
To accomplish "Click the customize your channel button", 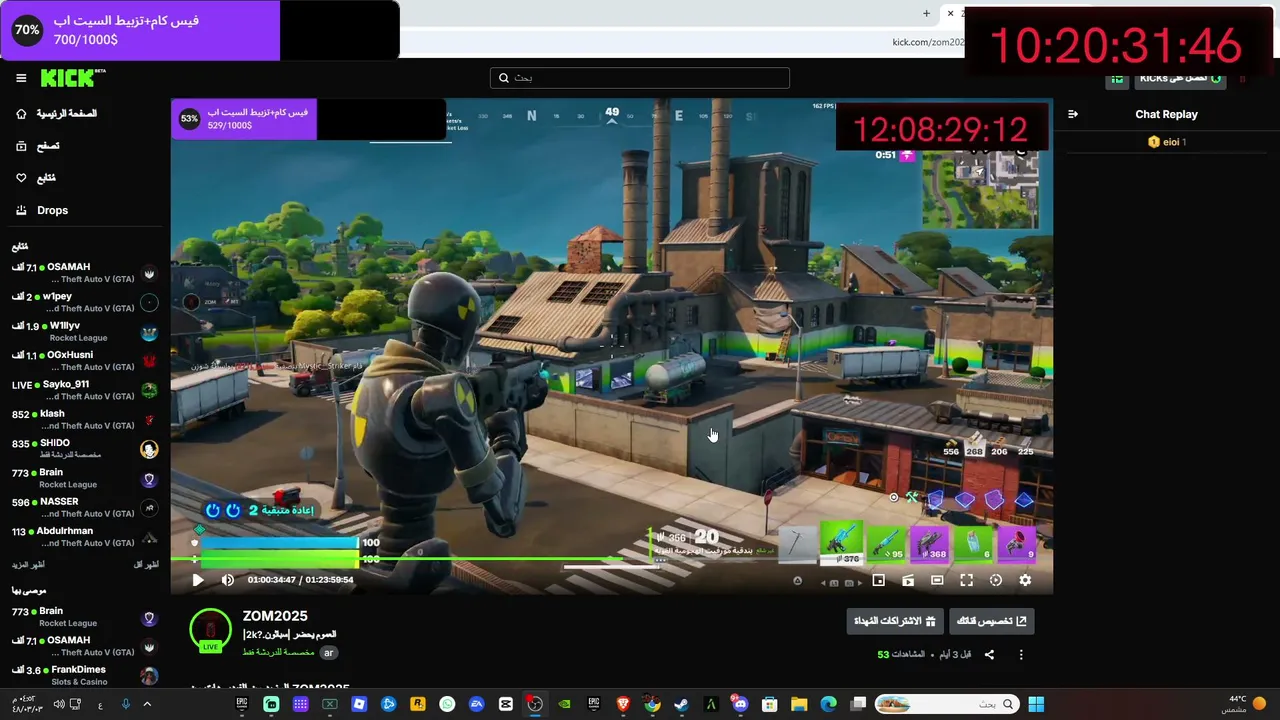I will 992,621.
